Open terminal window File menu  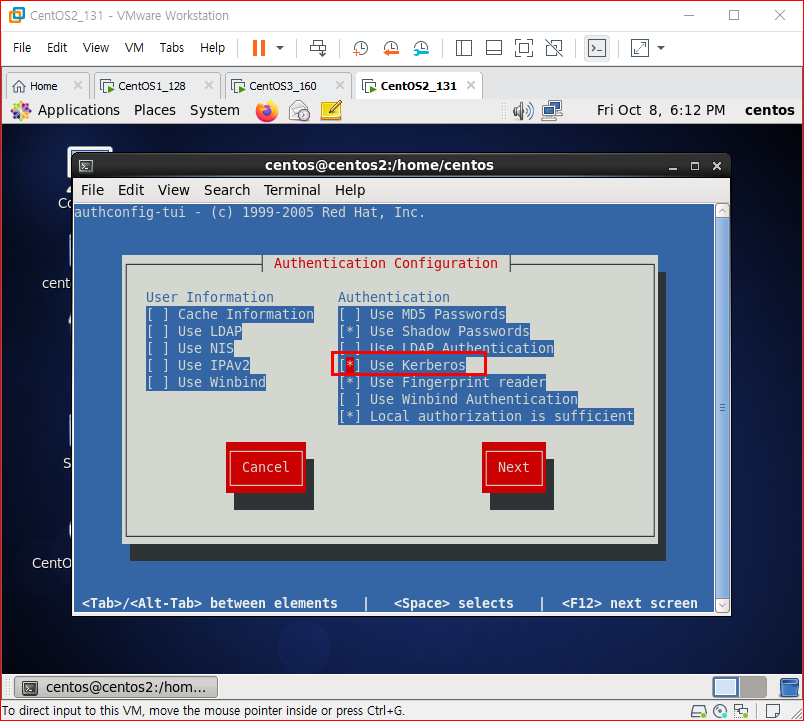(92, 190)
